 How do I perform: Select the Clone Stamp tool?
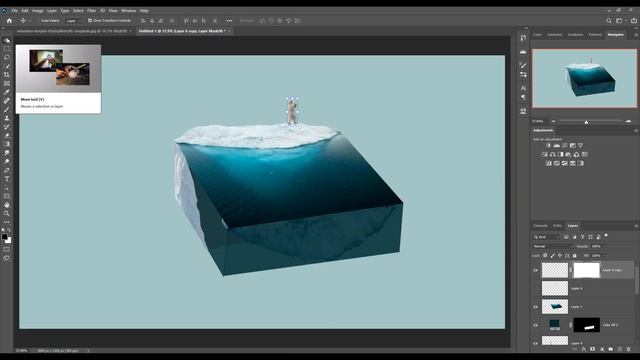pyautogui.click(x=7, y=118)
